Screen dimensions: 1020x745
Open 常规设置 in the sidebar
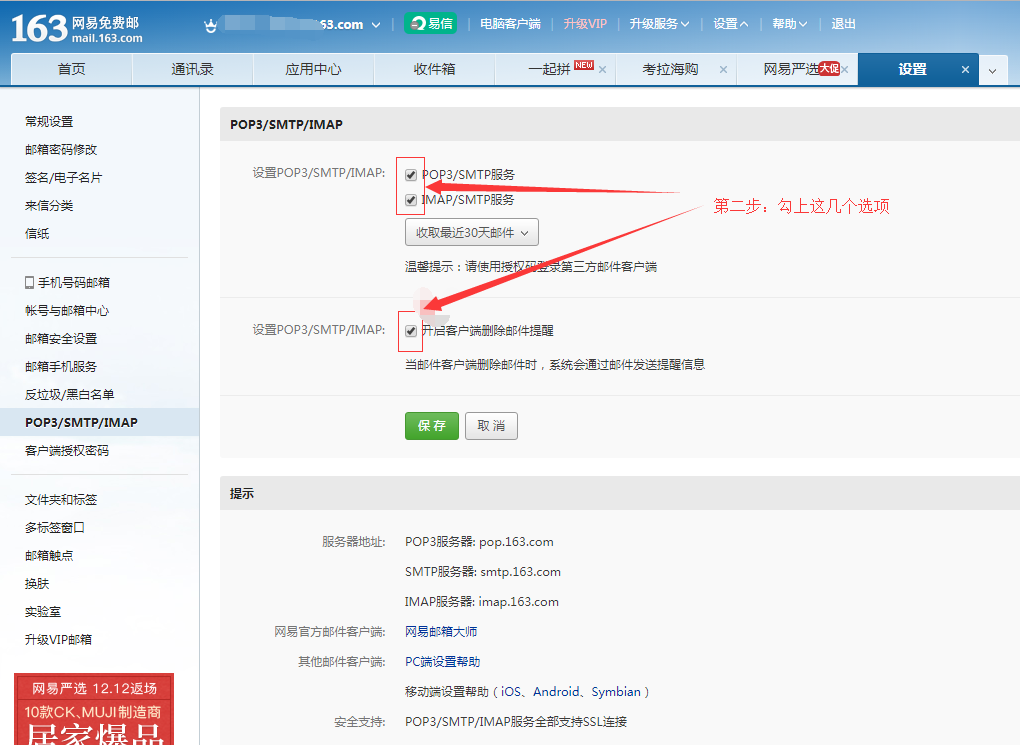tap(49, 122)
